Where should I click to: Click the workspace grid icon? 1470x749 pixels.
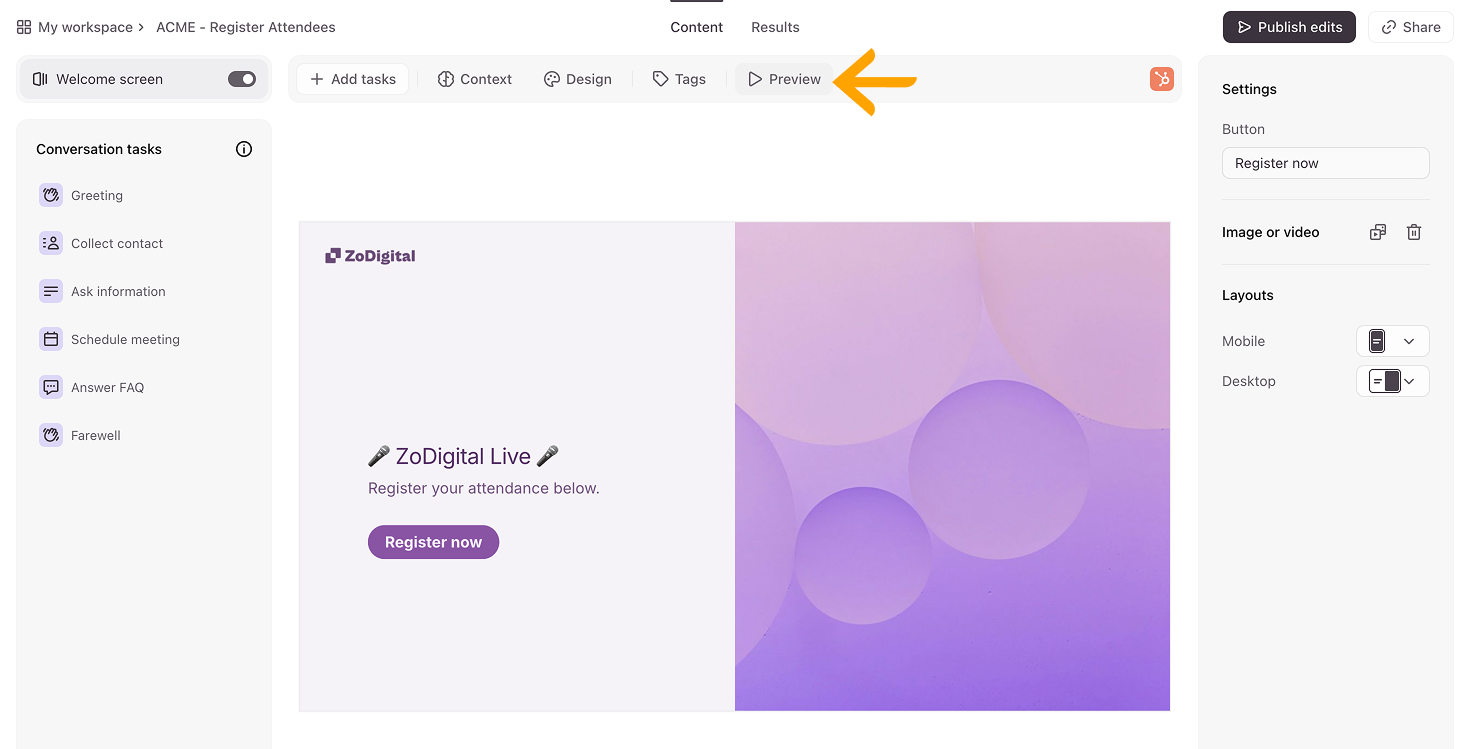[24, 27]
